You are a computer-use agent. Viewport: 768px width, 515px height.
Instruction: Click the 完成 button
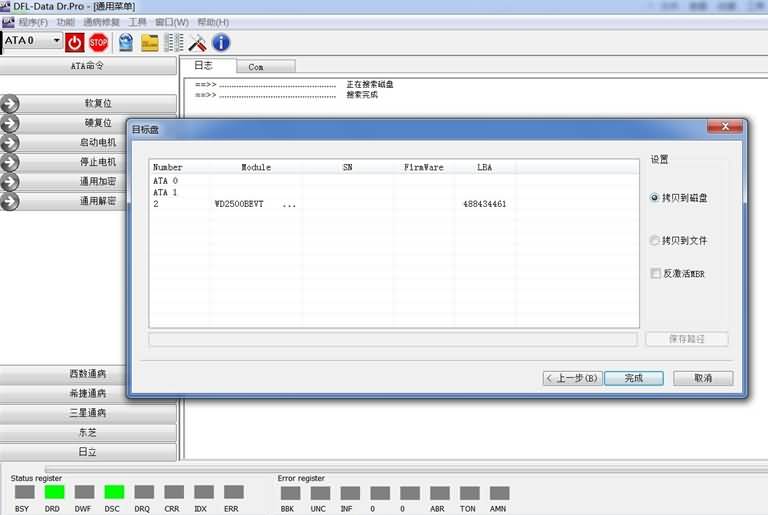click(633, 378)
